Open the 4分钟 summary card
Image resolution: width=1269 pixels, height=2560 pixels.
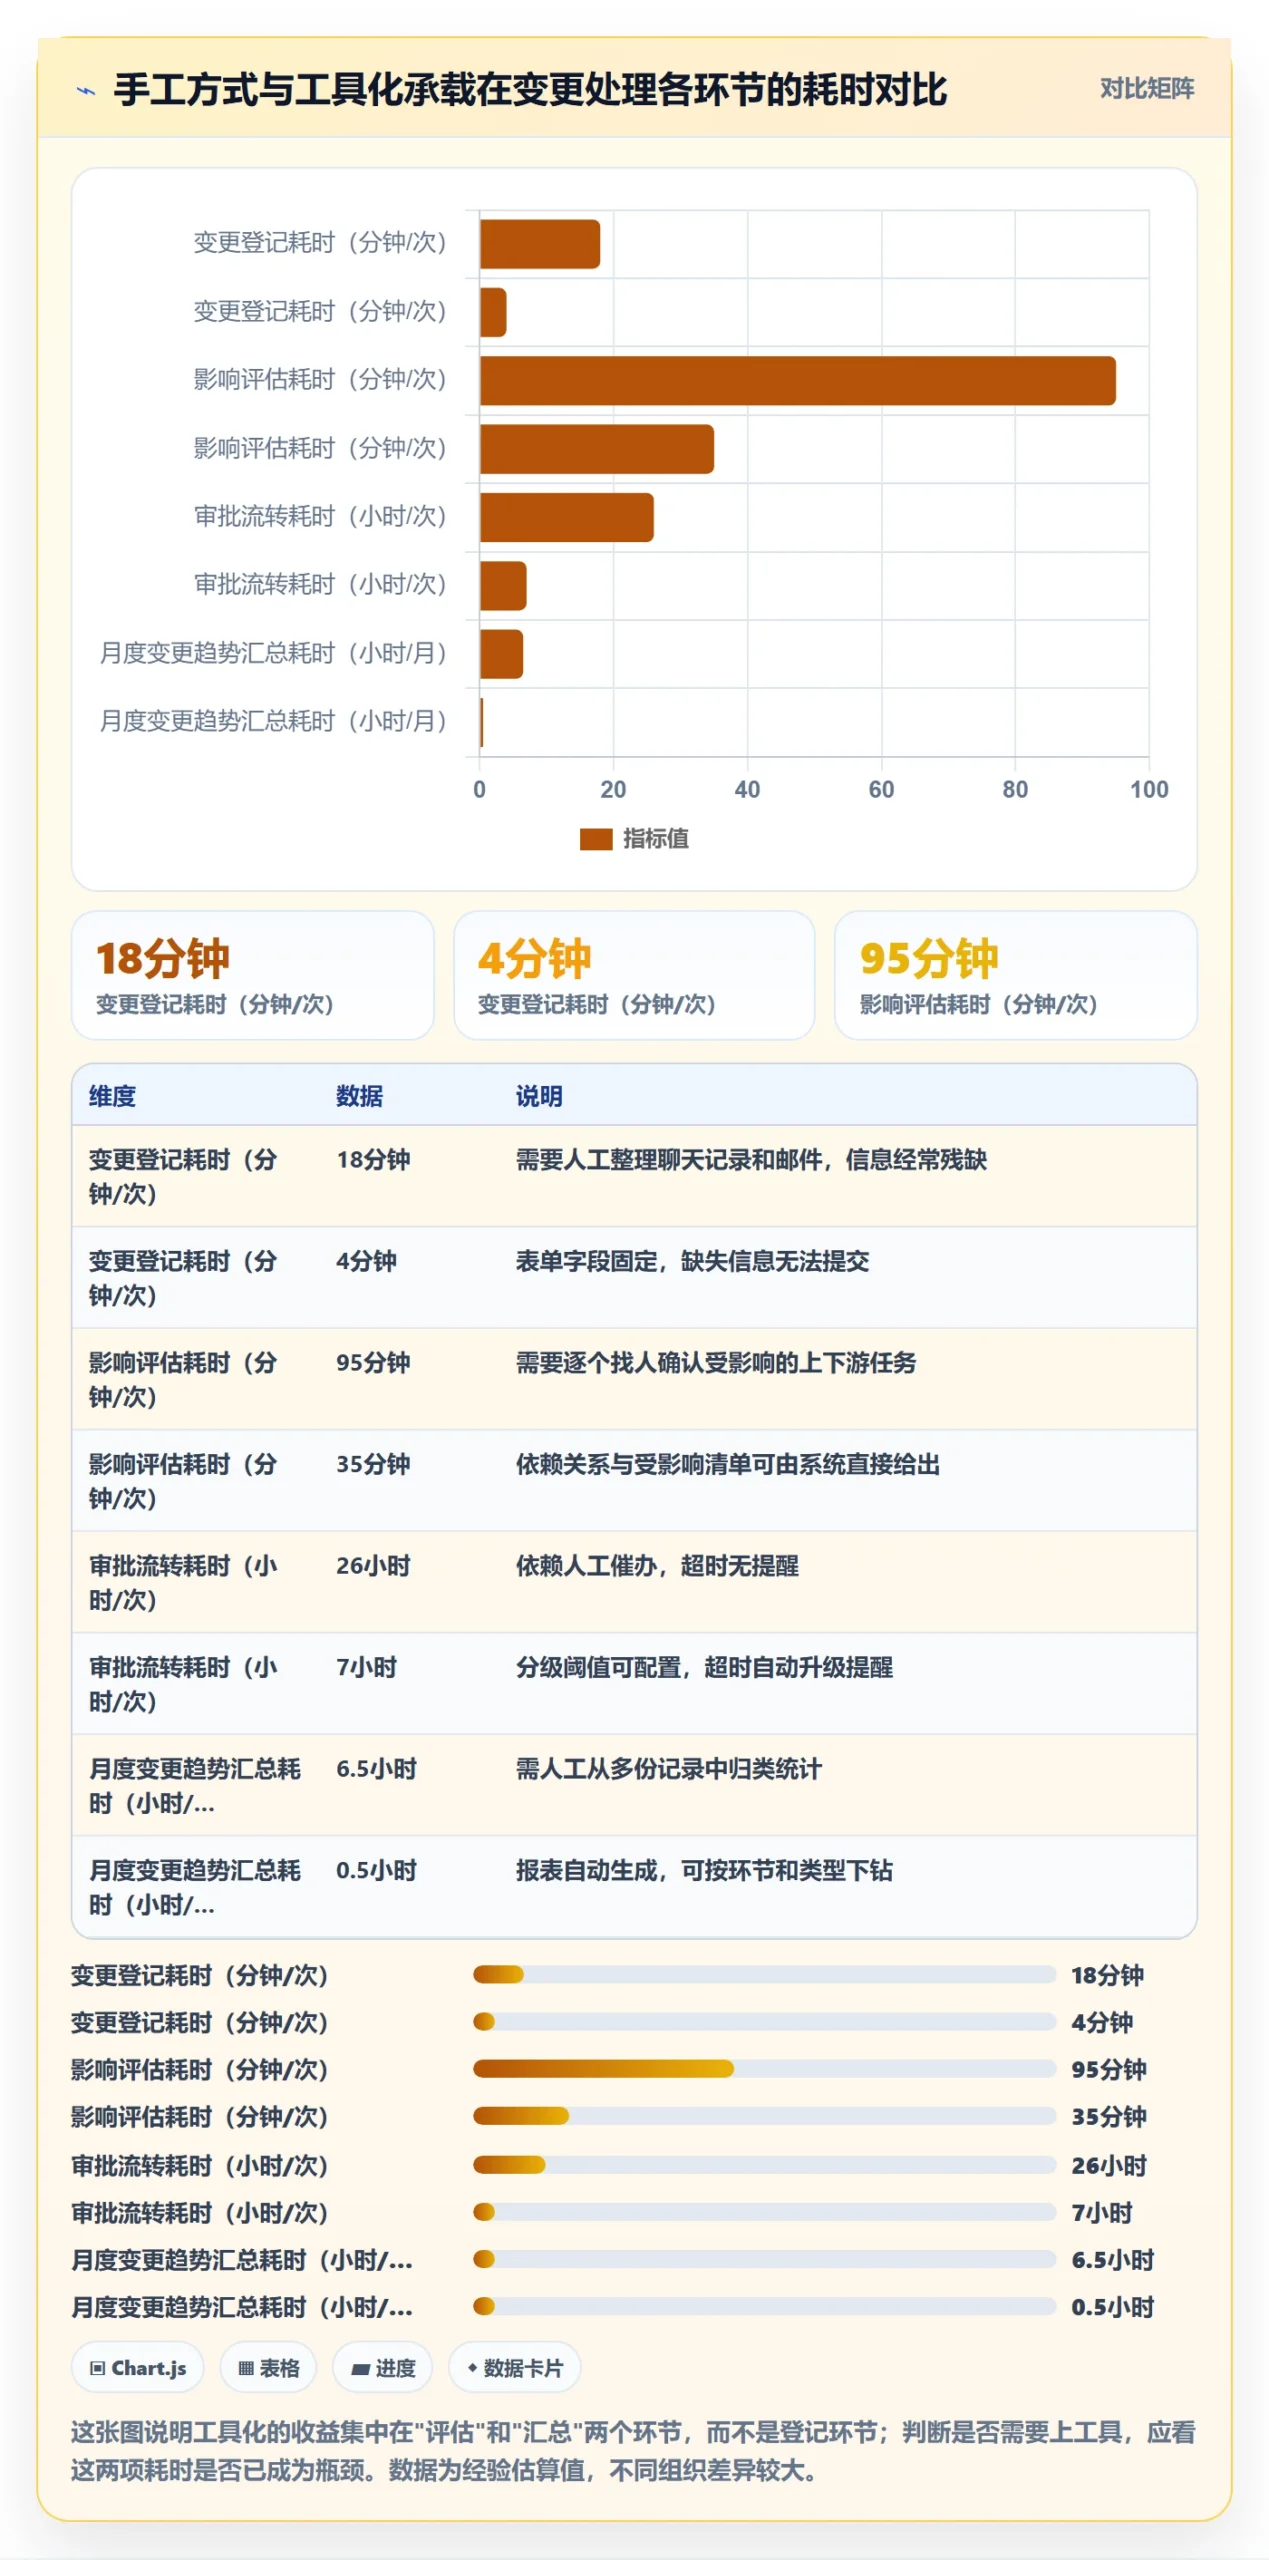633,974
